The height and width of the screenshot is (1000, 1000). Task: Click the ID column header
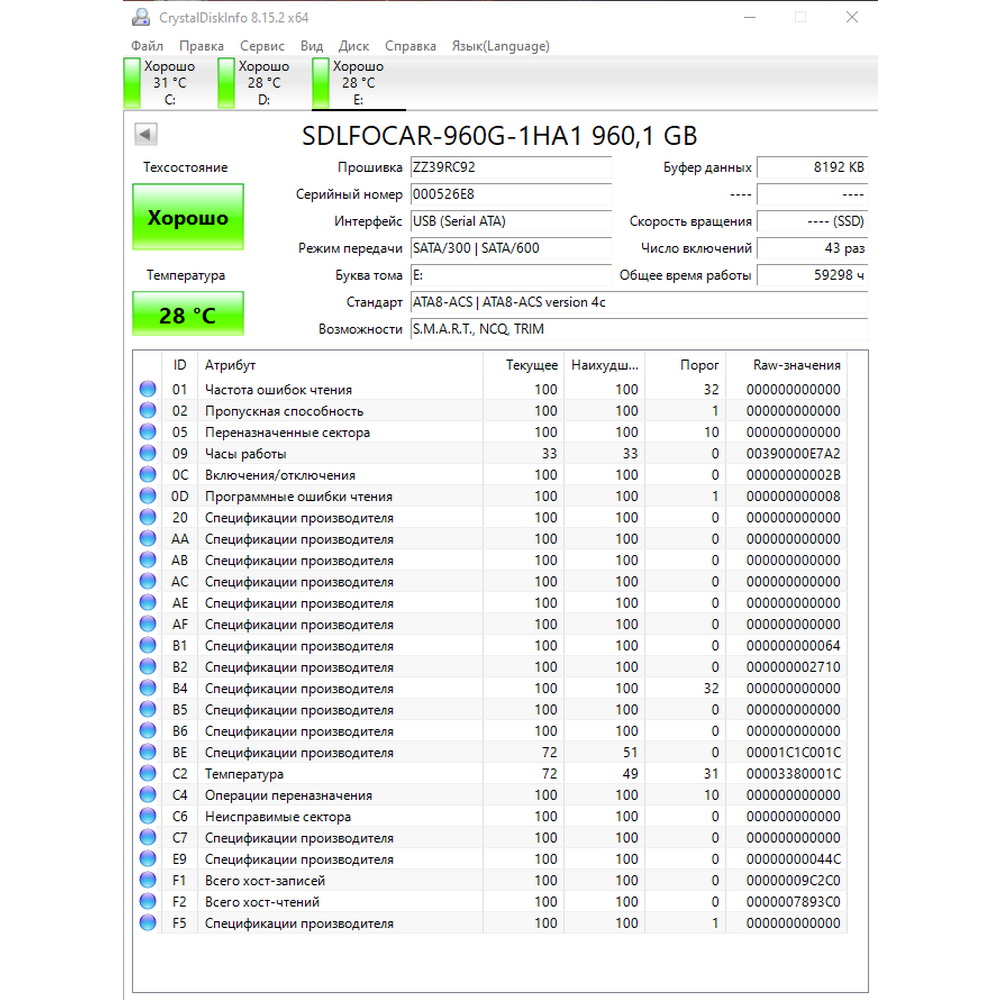180,365
